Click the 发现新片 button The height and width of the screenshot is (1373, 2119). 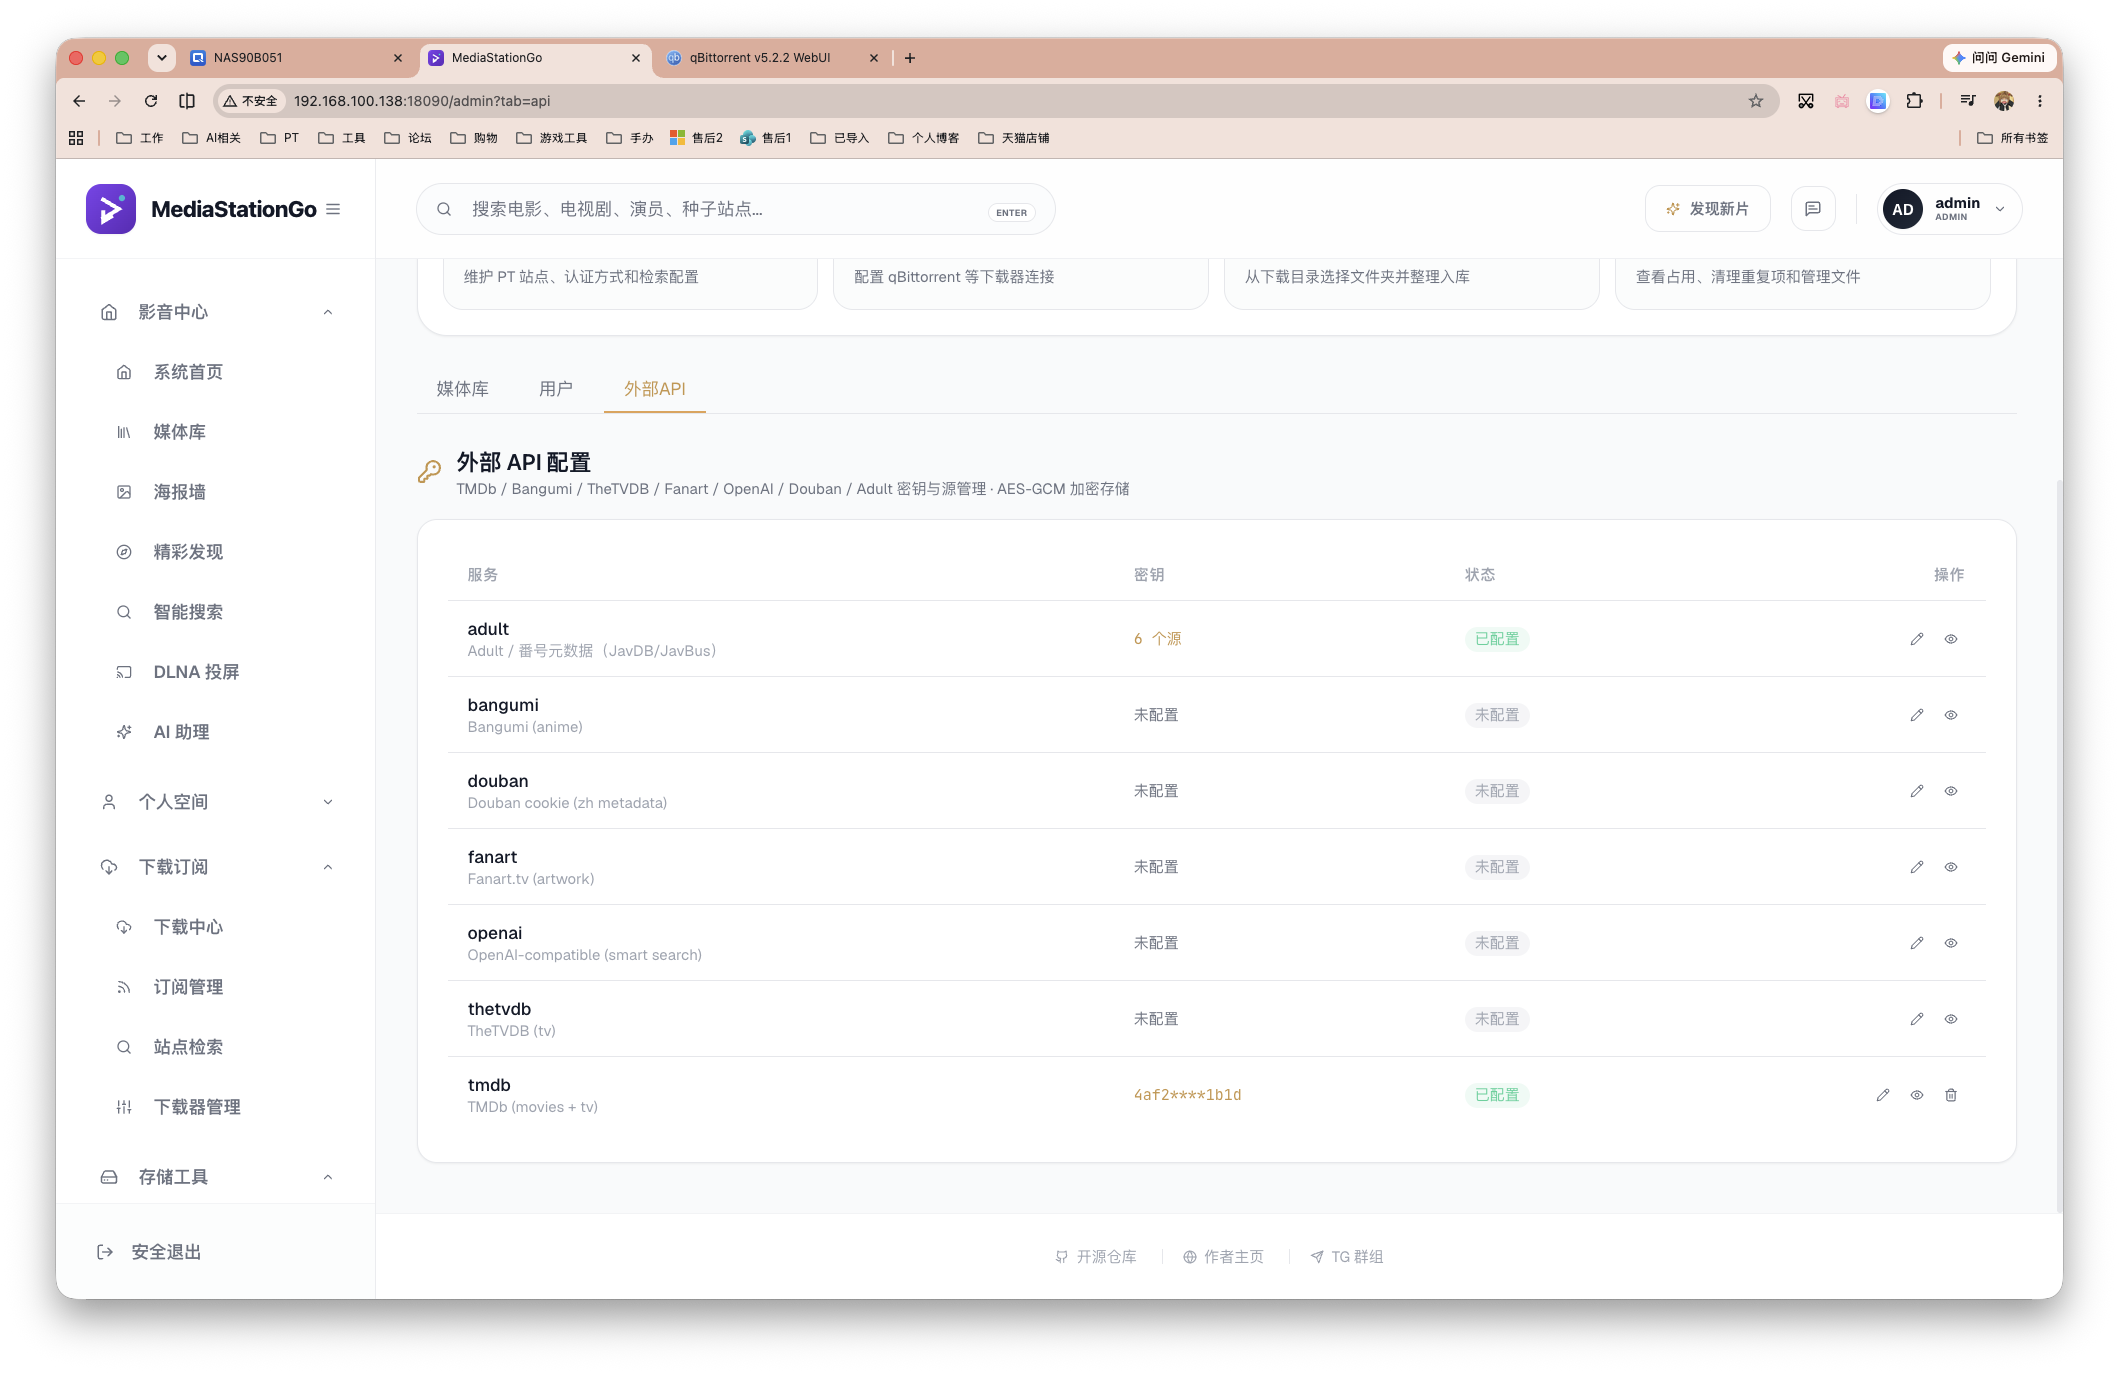pos(1707,209)
